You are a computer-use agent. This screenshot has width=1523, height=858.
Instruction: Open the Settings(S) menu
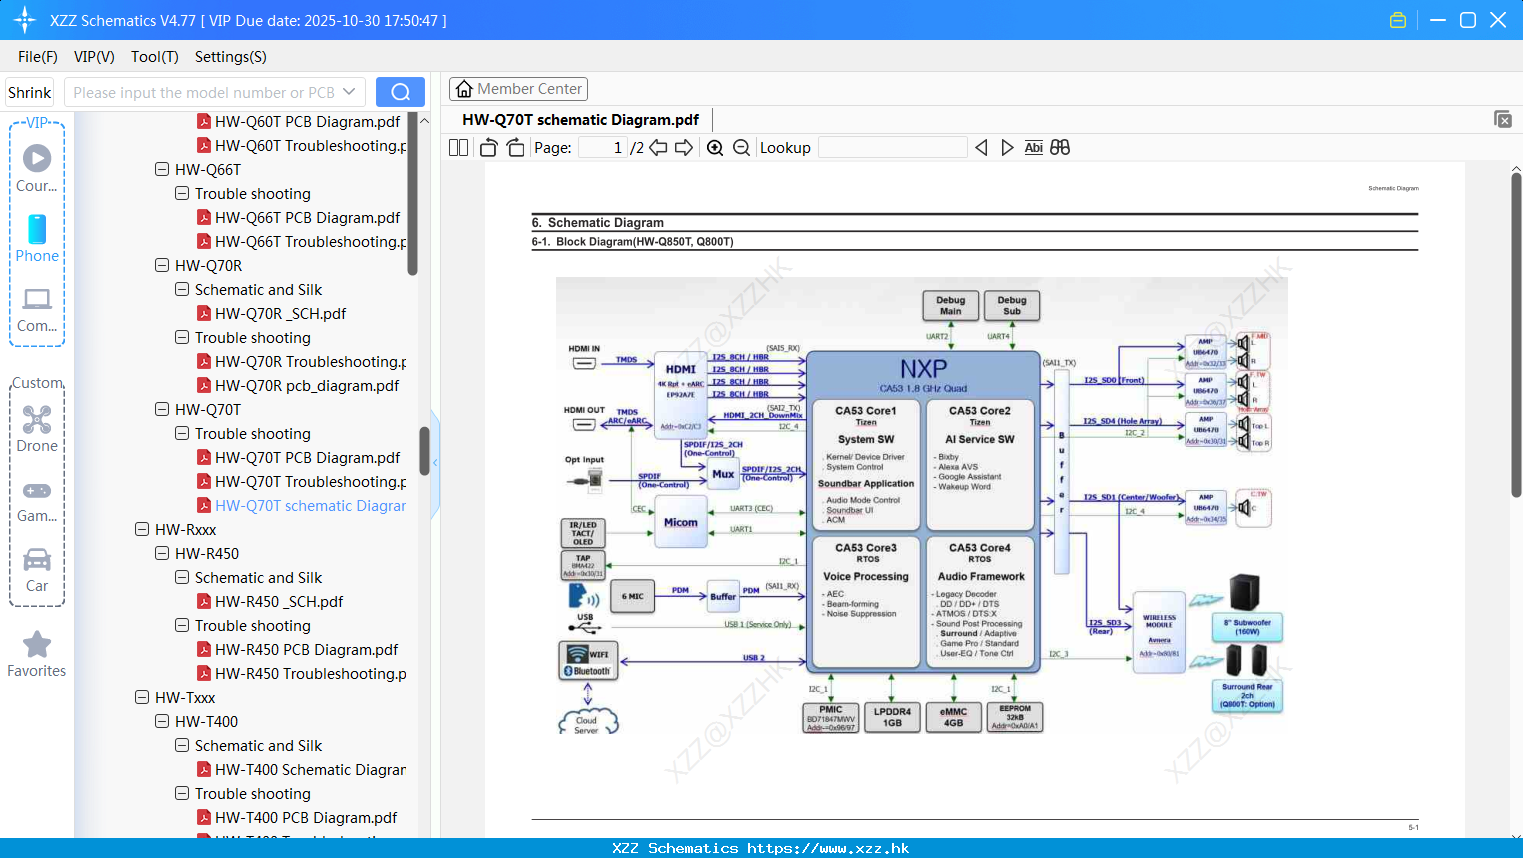coord(231,57)
